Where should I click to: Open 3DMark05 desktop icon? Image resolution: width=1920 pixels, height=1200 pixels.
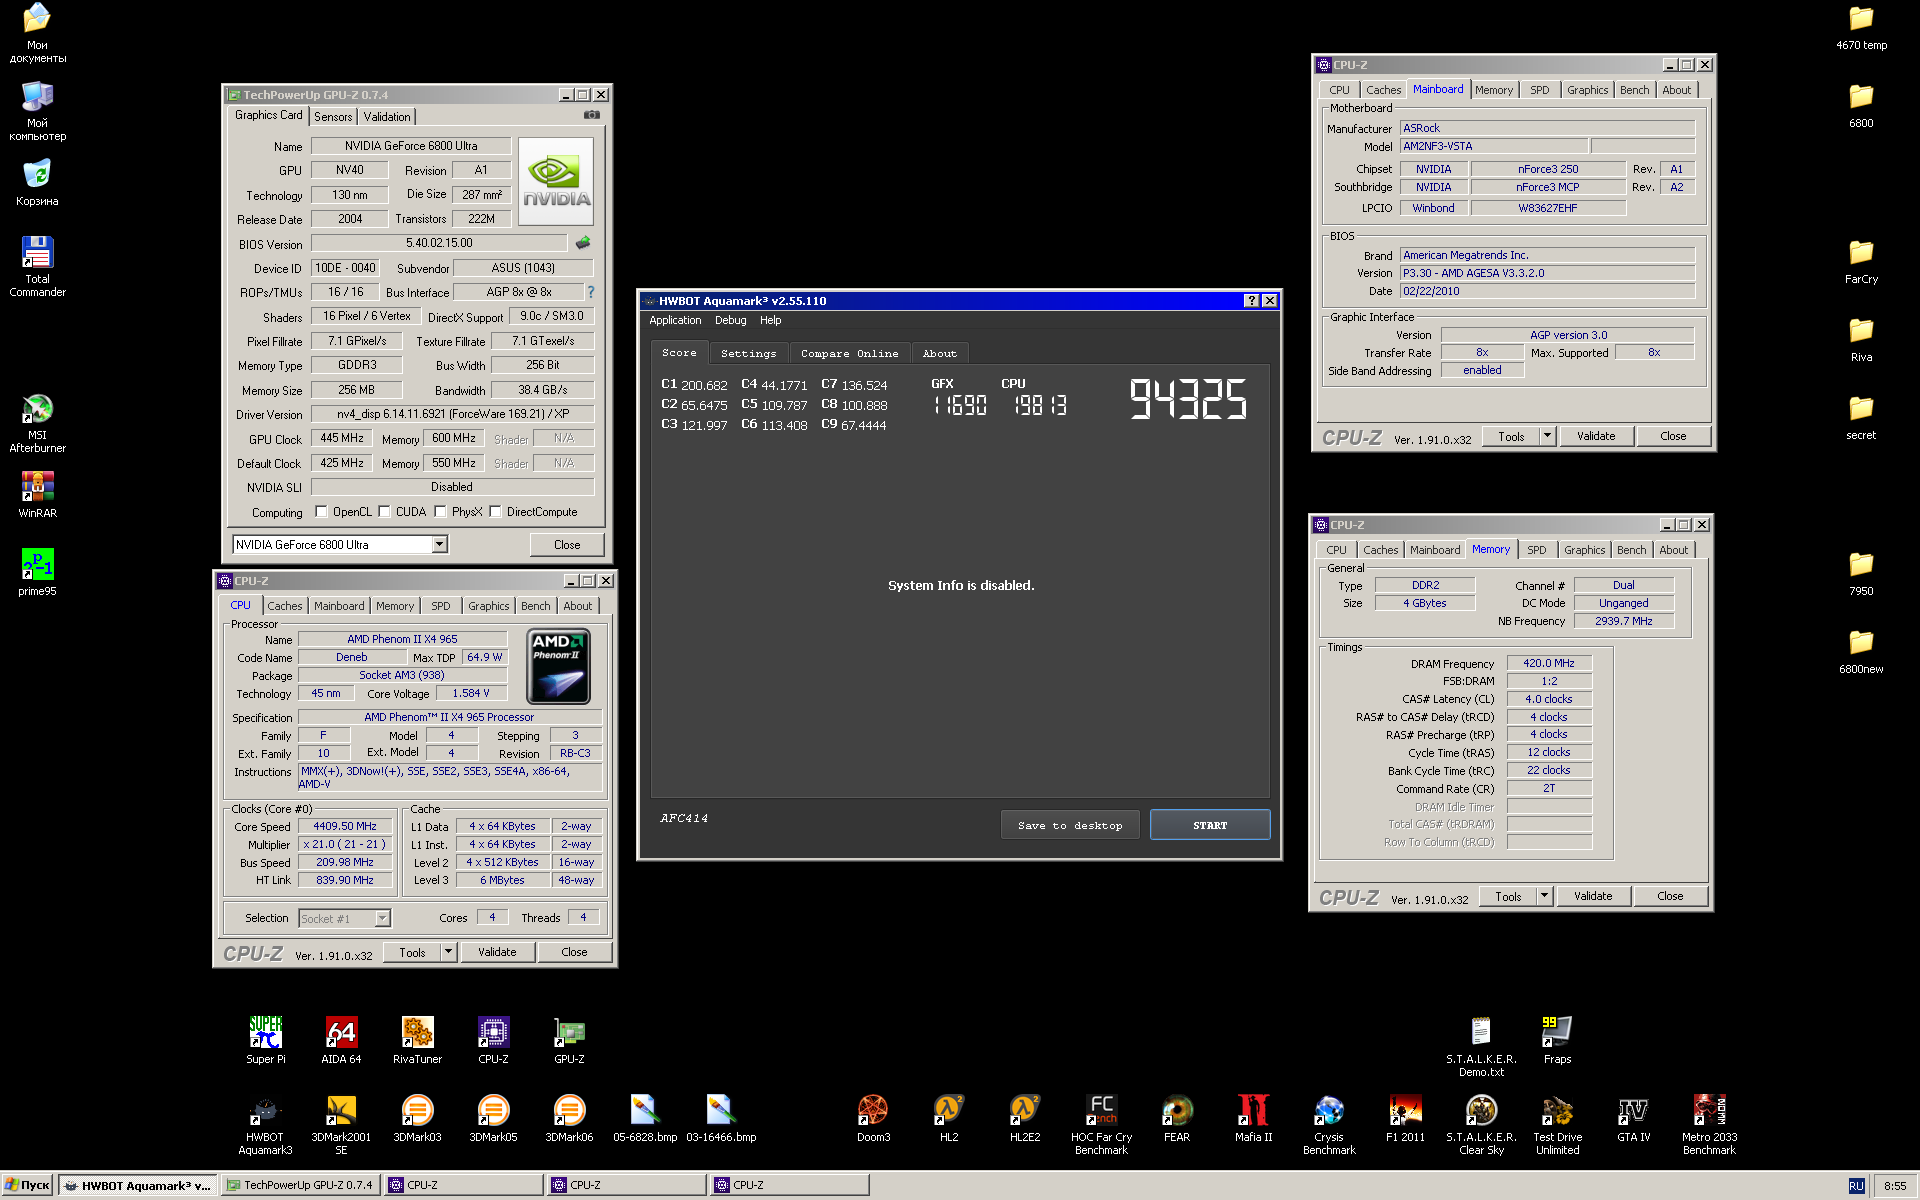pos(493,1118)
